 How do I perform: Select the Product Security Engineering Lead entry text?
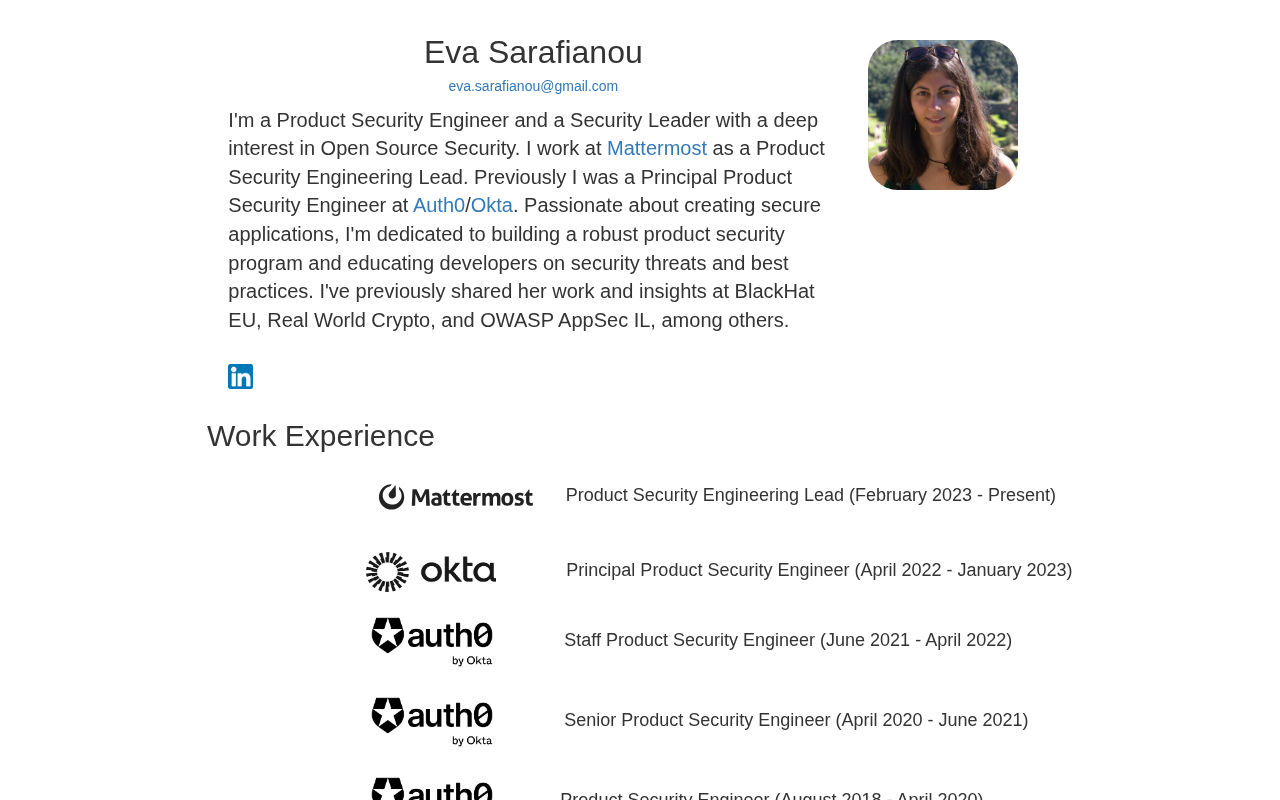pyautogui.click(x=810, y=495)
